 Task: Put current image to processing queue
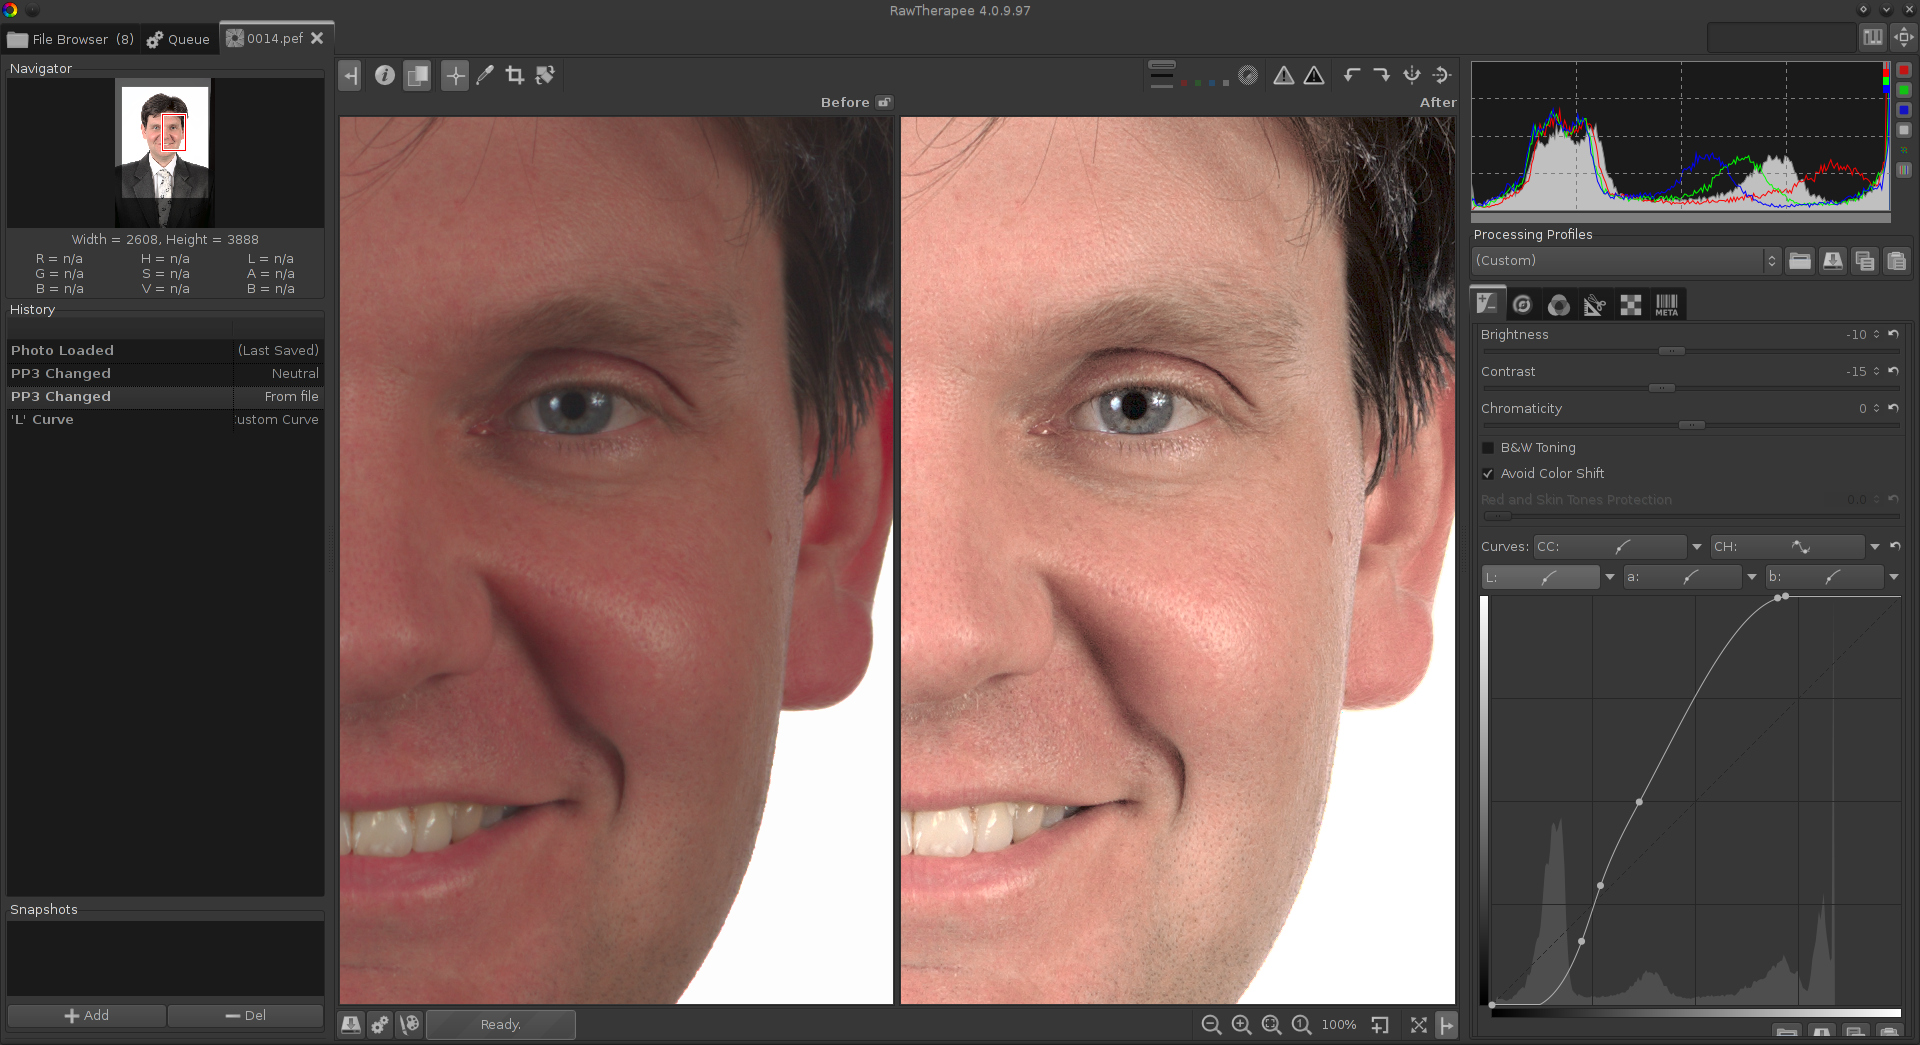point(380,1024)
